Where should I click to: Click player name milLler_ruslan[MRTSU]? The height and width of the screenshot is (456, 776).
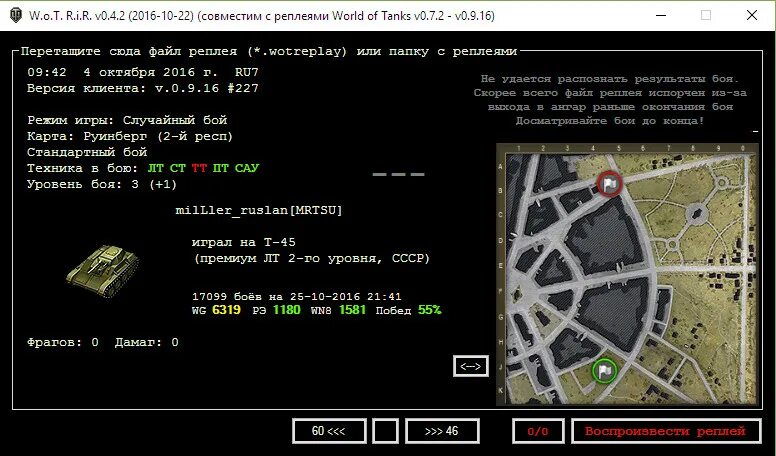(x=259, y=210)
